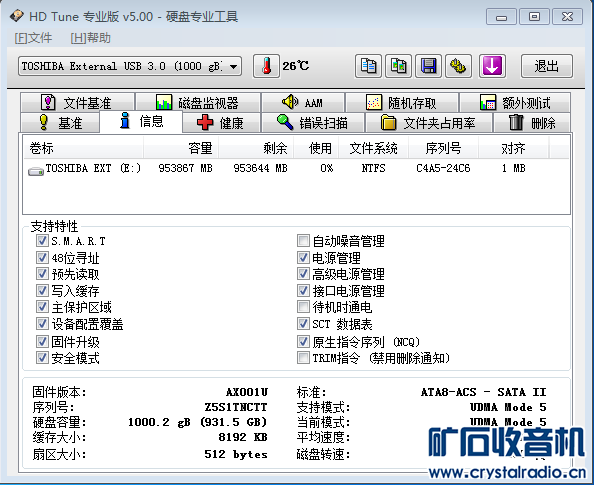Open the 文件夹占用率 tab
Screen dimensions: 594x485
428,123
